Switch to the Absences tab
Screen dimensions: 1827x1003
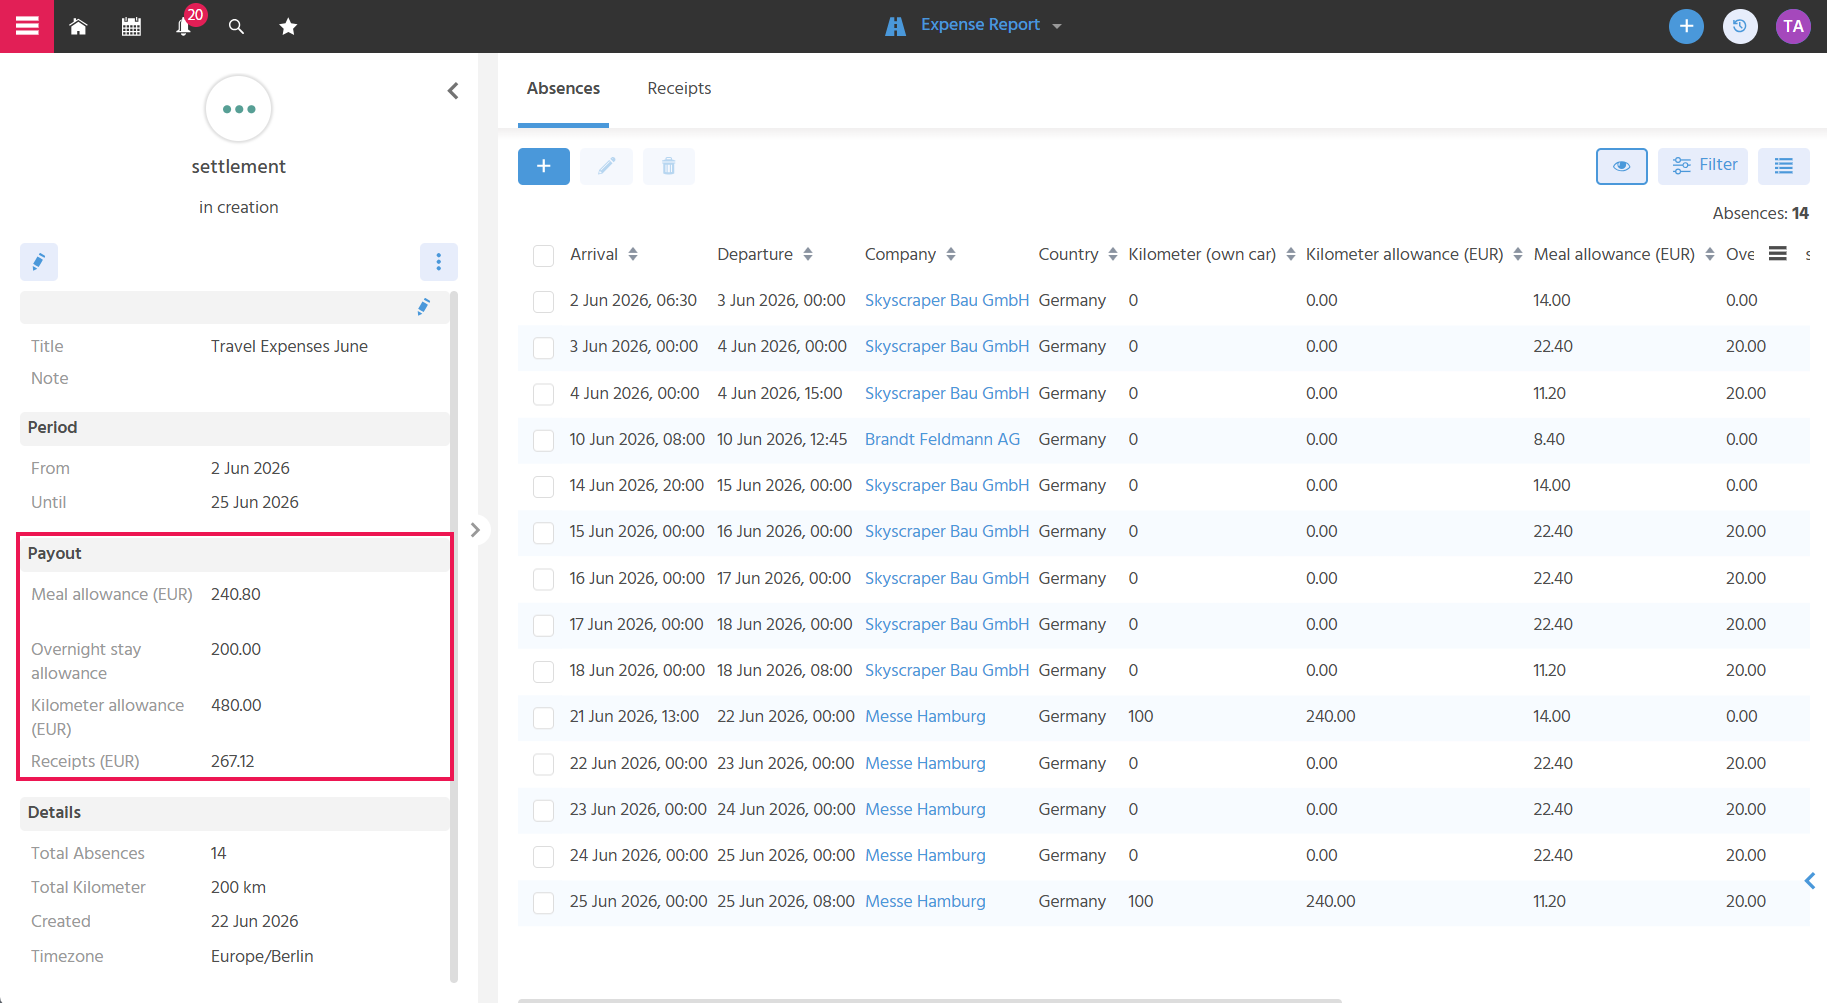pyautogui.click(x=563, y=89)
